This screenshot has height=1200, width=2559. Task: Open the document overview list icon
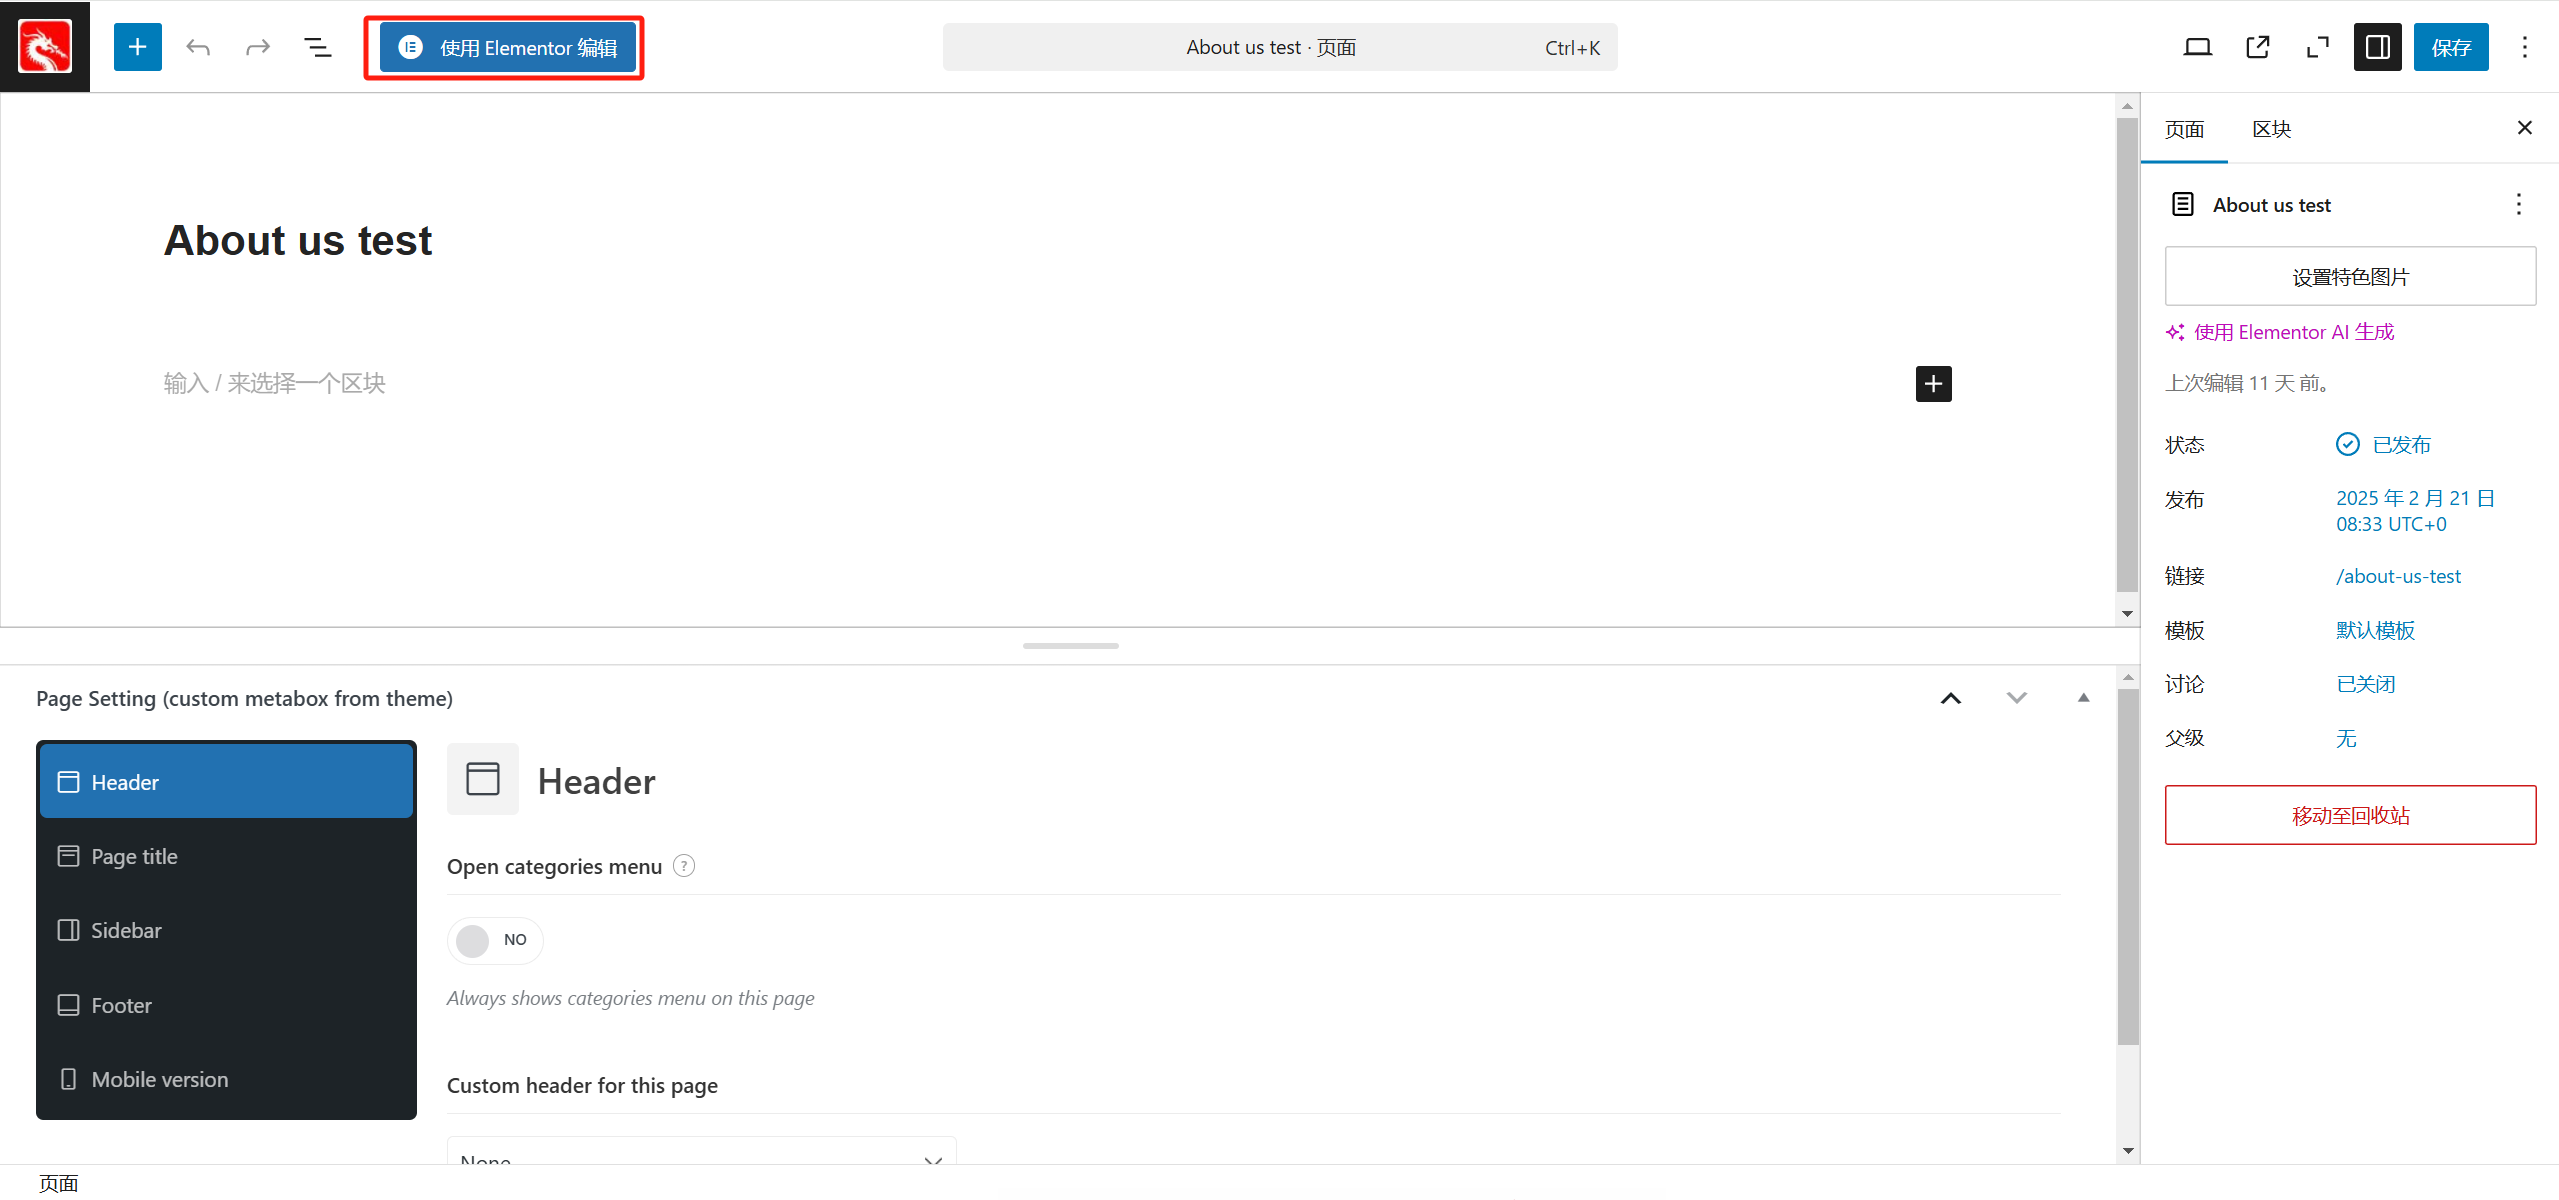317,47
